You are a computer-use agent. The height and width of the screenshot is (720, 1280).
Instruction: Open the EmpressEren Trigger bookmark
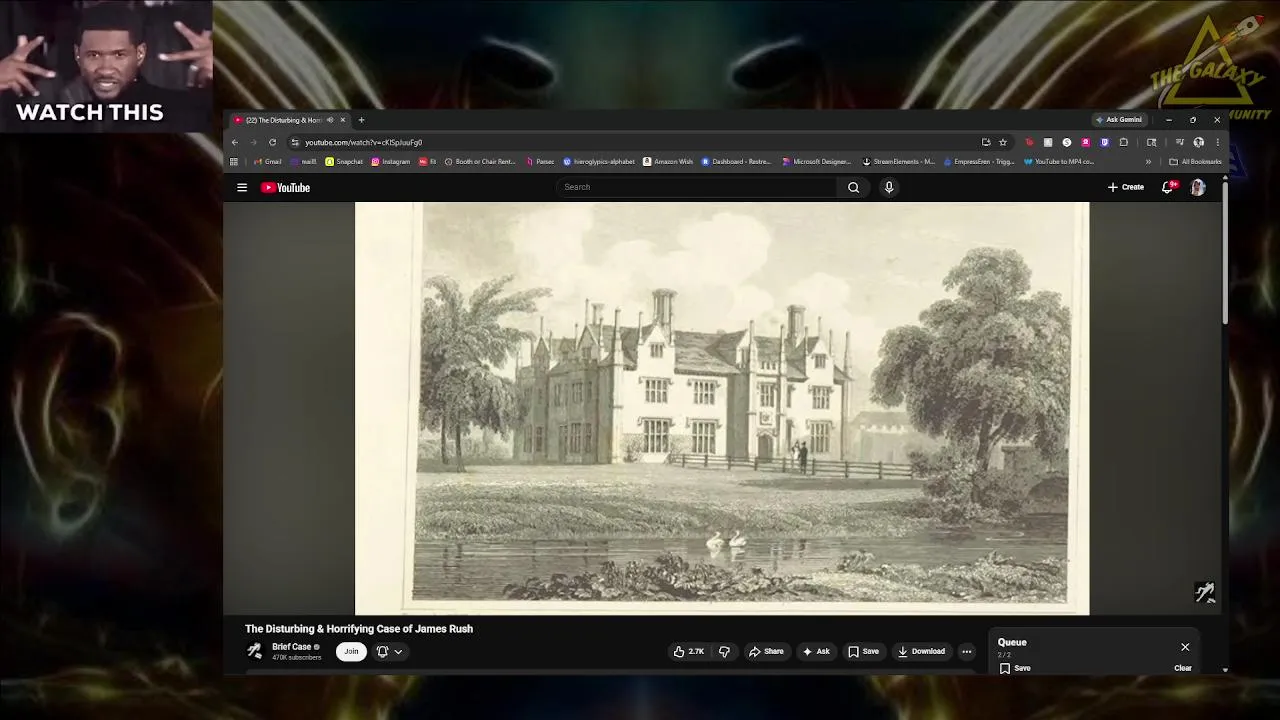[979, 161]
